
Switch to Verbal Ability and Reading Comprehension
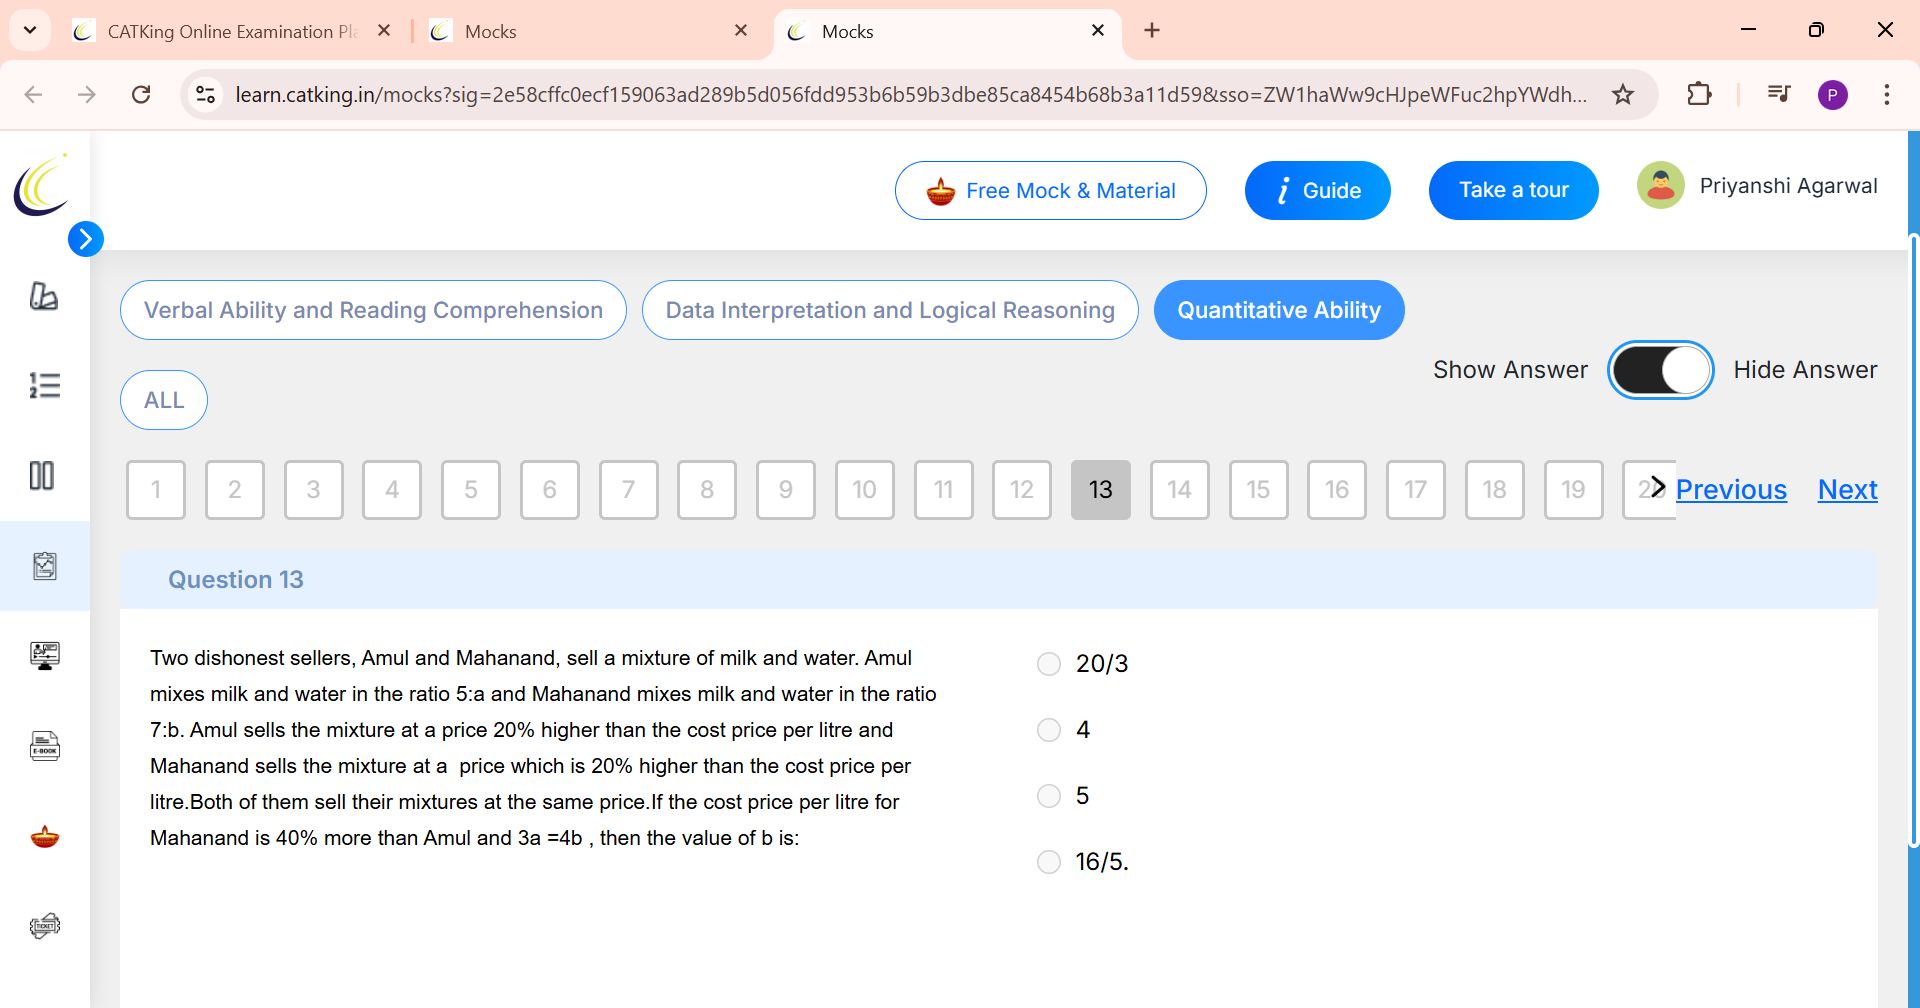coord(373,310)
